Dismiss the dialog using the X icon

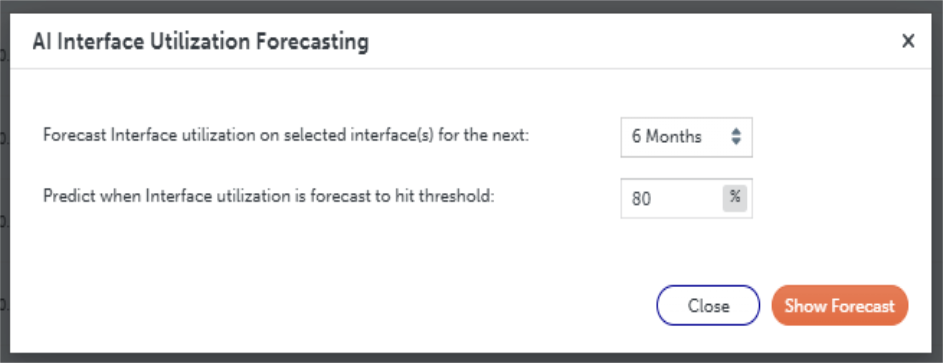click(x=908, y=41)
